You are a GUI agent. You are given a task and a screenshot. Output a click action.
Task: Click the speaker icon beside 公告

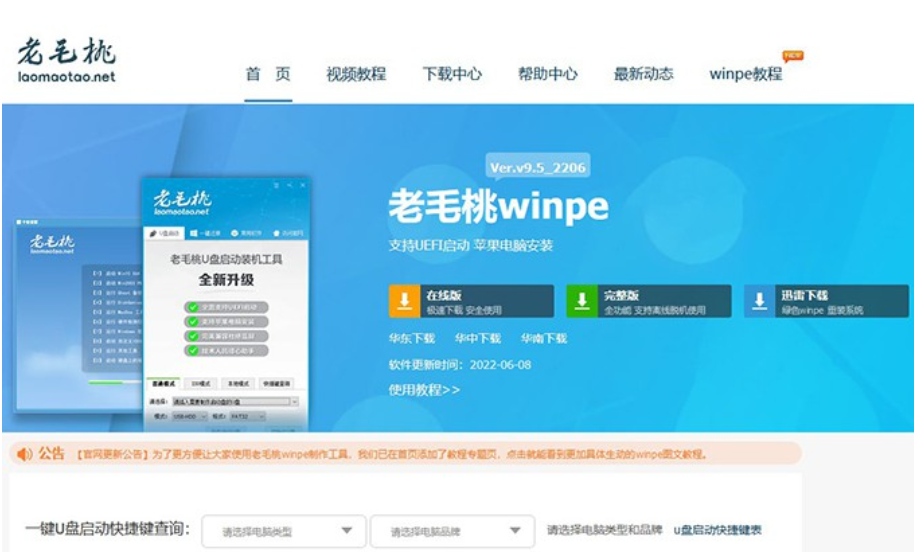tap(24, 453)
